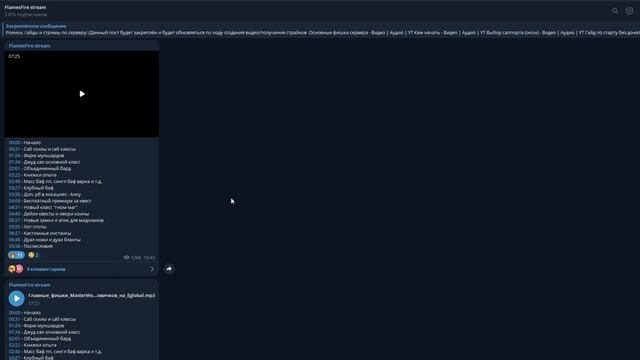Viewport: 640px width, 360px height.
Task: Open the 9 комментариев link
Action: click(46, 269)
